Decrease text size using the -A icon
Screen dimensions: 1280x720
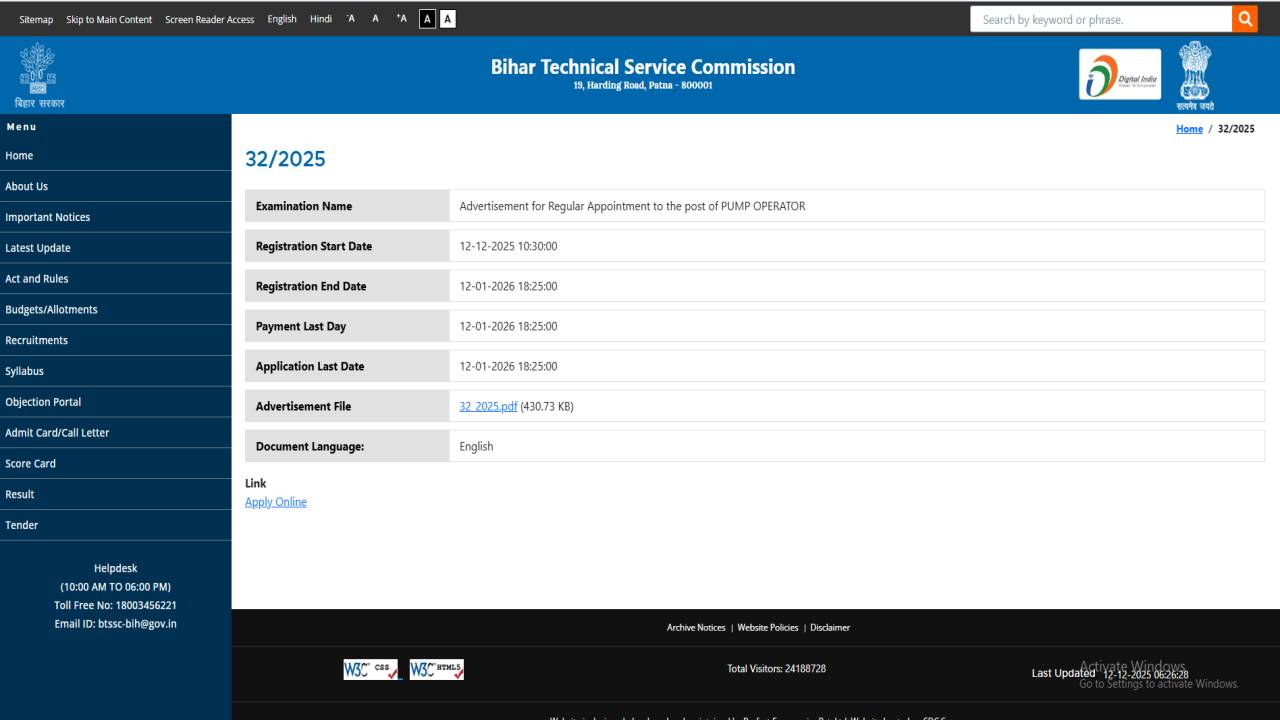click(350, 18)
